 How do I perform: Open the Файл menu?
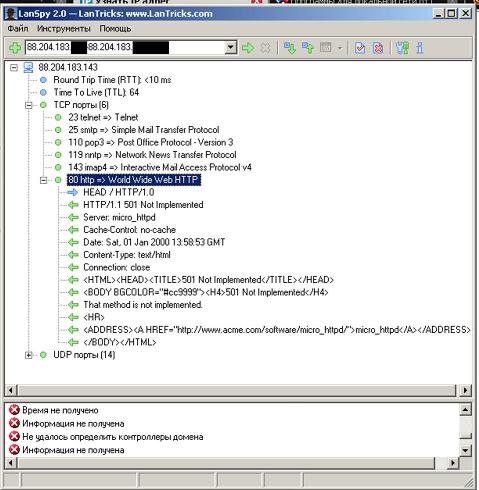[18, 29]
